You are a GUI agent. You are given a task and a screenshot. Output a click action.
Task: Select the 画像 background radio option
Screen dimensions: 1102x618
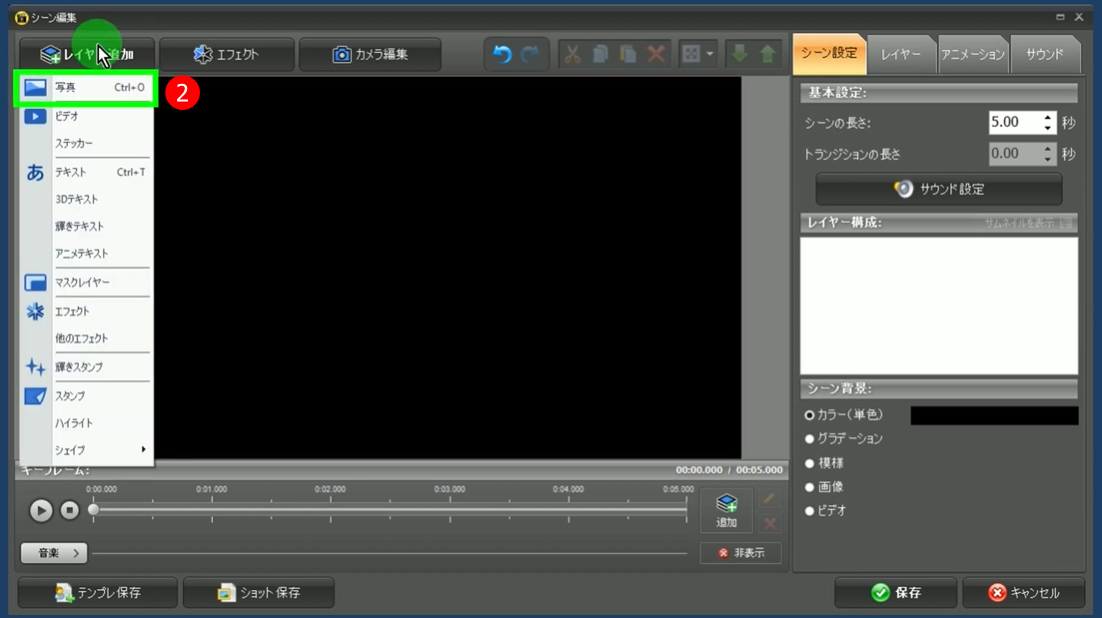point(810,487)
